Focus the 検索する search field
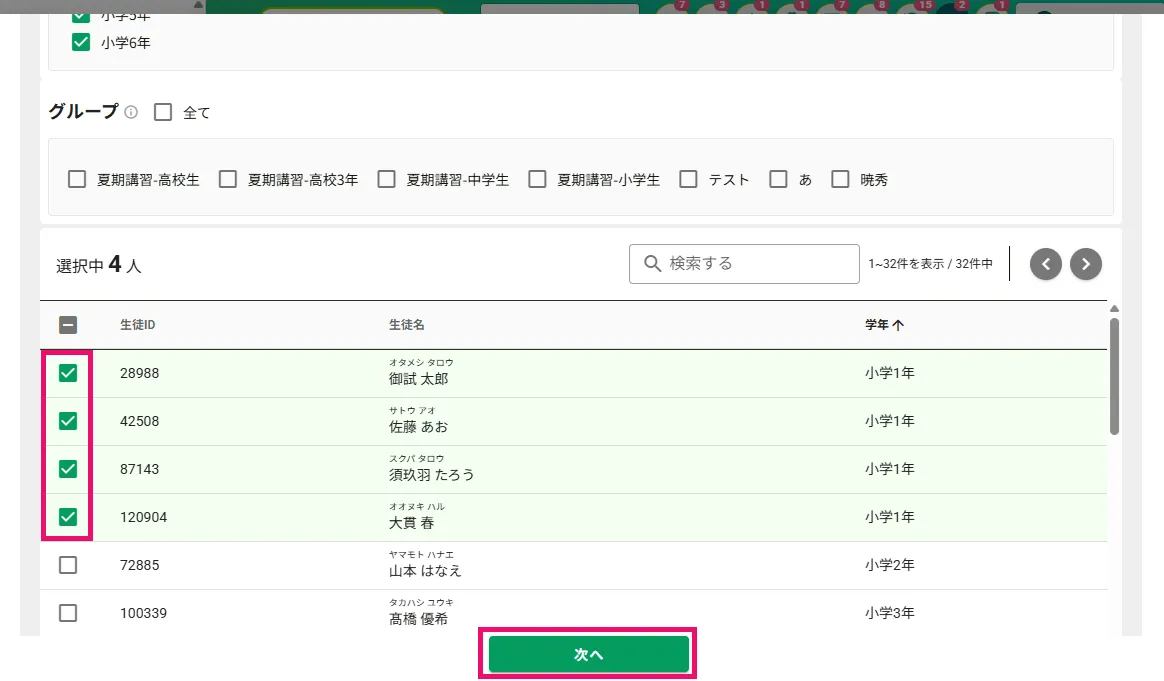 pyautogui.click(x=744, y=264)
